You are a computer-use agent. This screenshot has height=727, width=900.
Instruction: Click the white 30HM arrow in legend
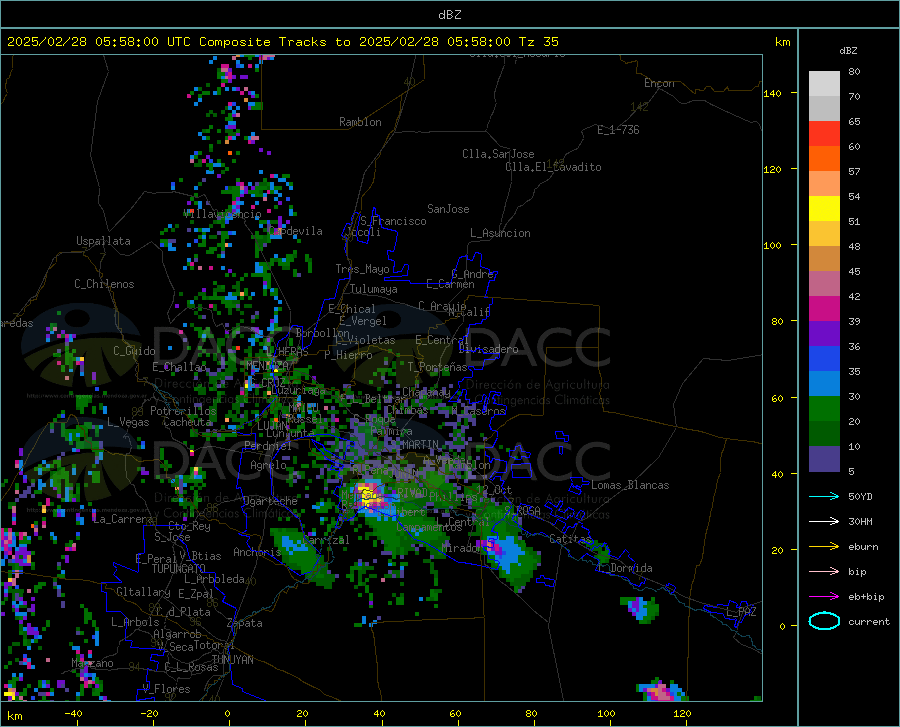[824, 522]
